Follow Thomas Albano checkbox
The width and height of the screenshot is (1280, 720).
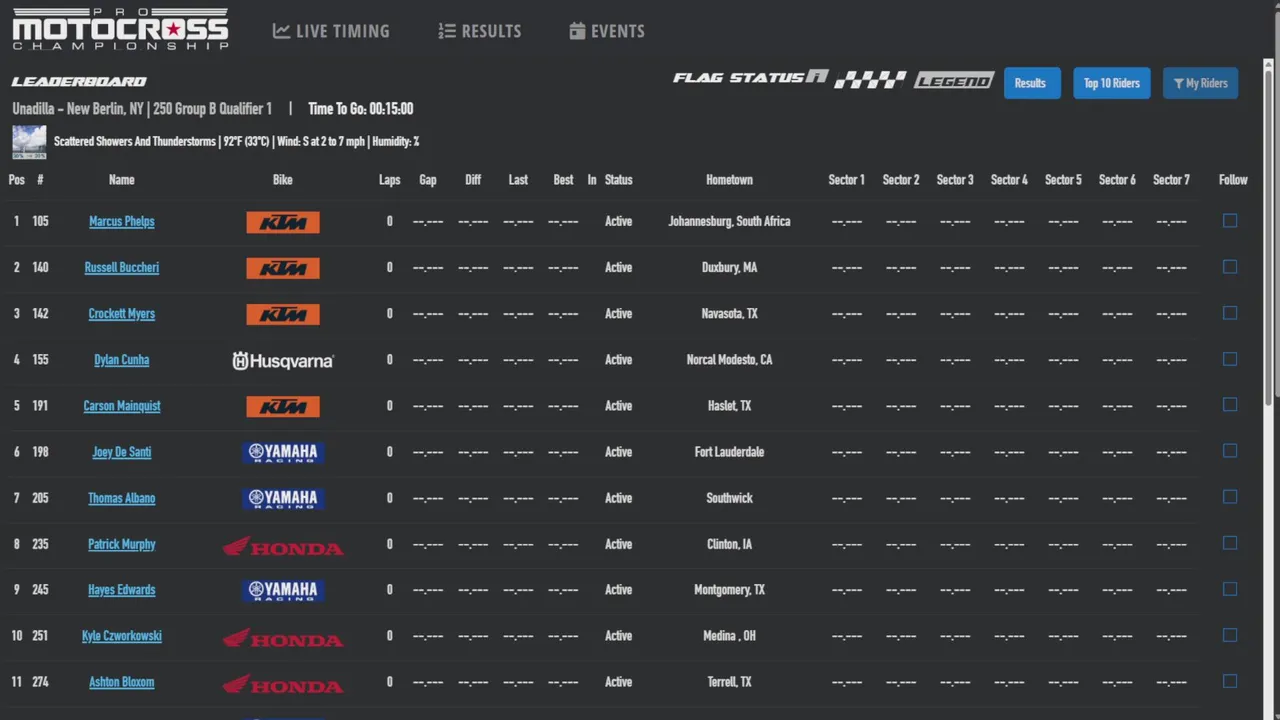[x=1230, y=497]
